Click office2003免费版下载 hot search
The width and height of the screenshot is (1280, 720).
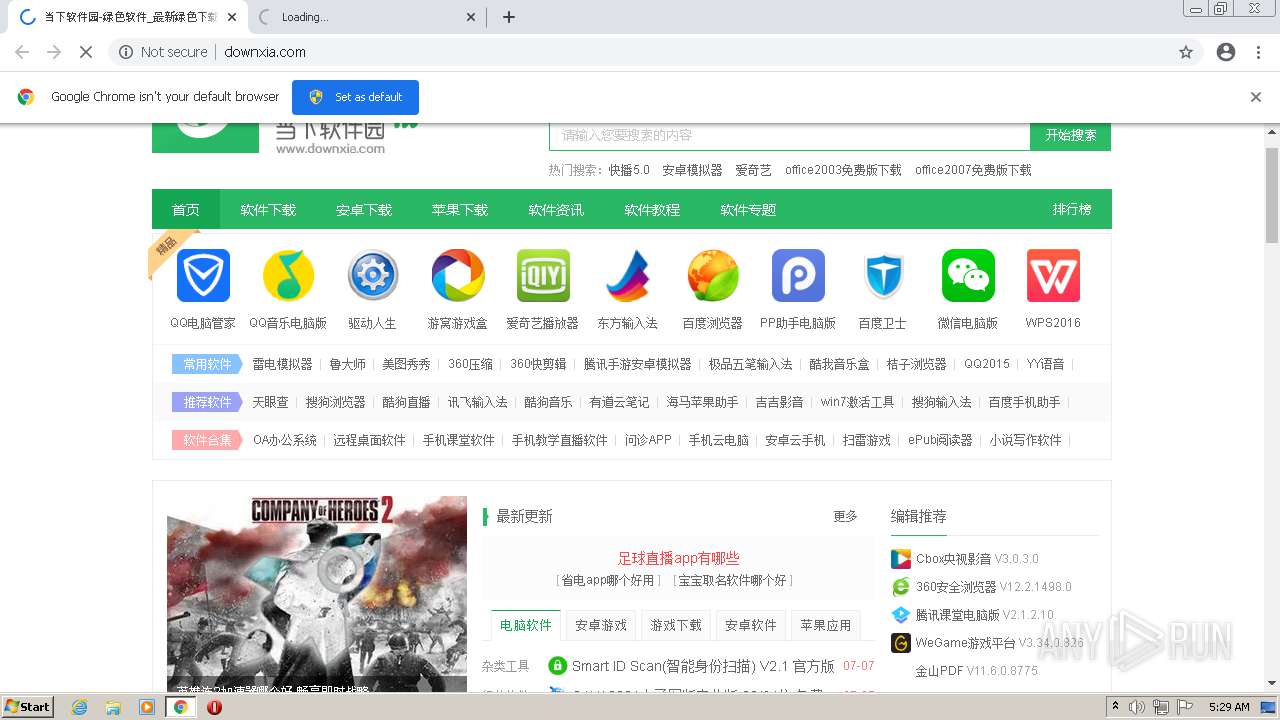tap(843, 170)
